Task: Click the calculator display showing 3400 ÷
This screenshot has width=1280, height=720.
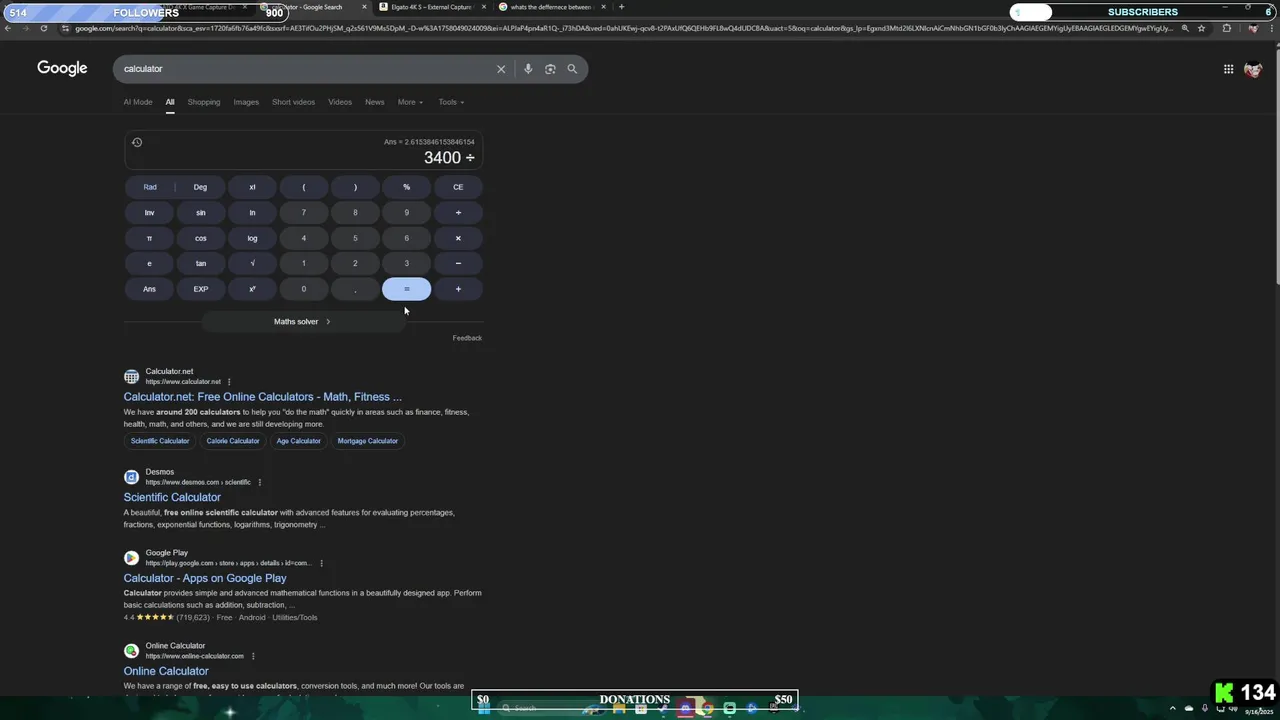Action: point(304,150)
